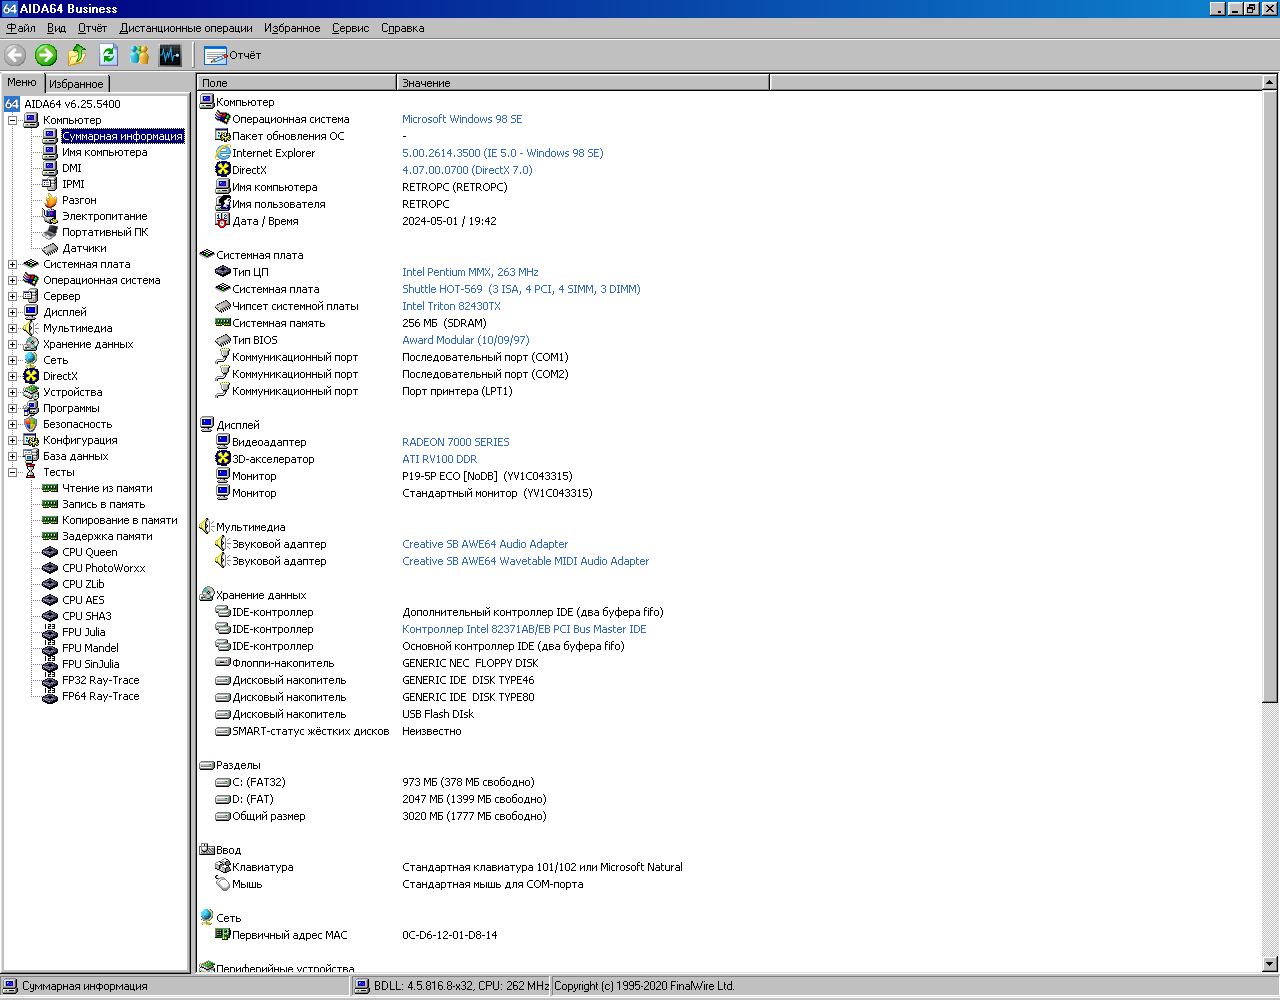Select the Копирование в памяти test
The height and width of the screenshot is (1000, 1280).
119,520
